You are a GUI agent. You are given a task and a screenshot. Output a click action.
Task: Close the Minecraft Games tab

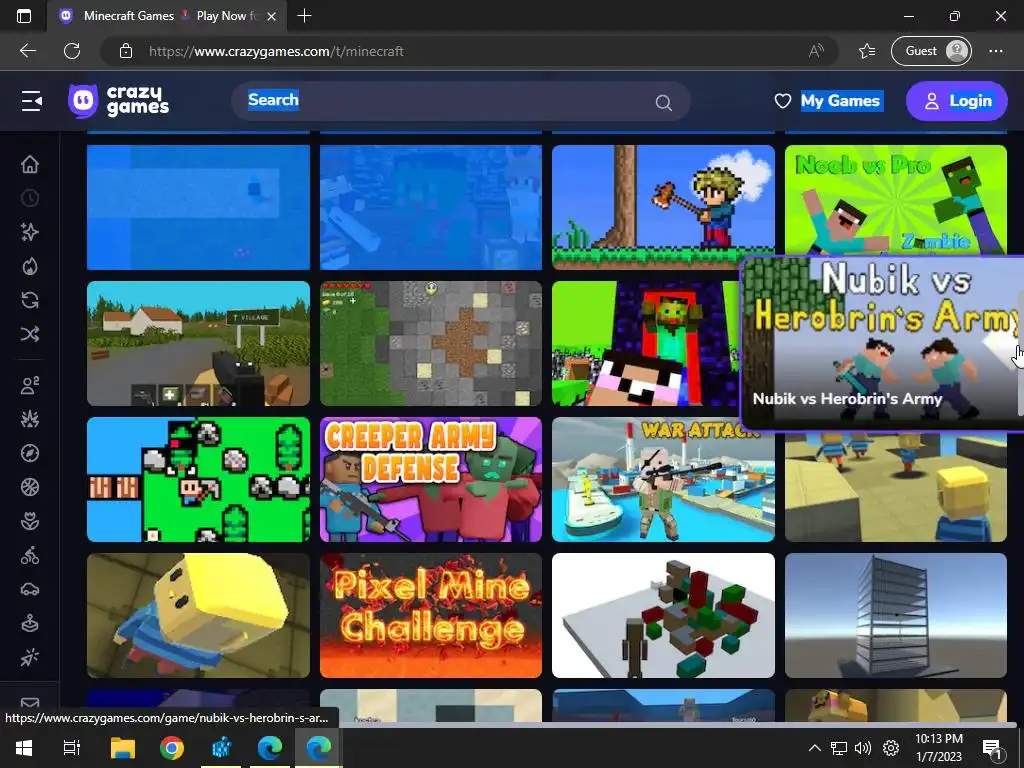click(x=272, y=16)
